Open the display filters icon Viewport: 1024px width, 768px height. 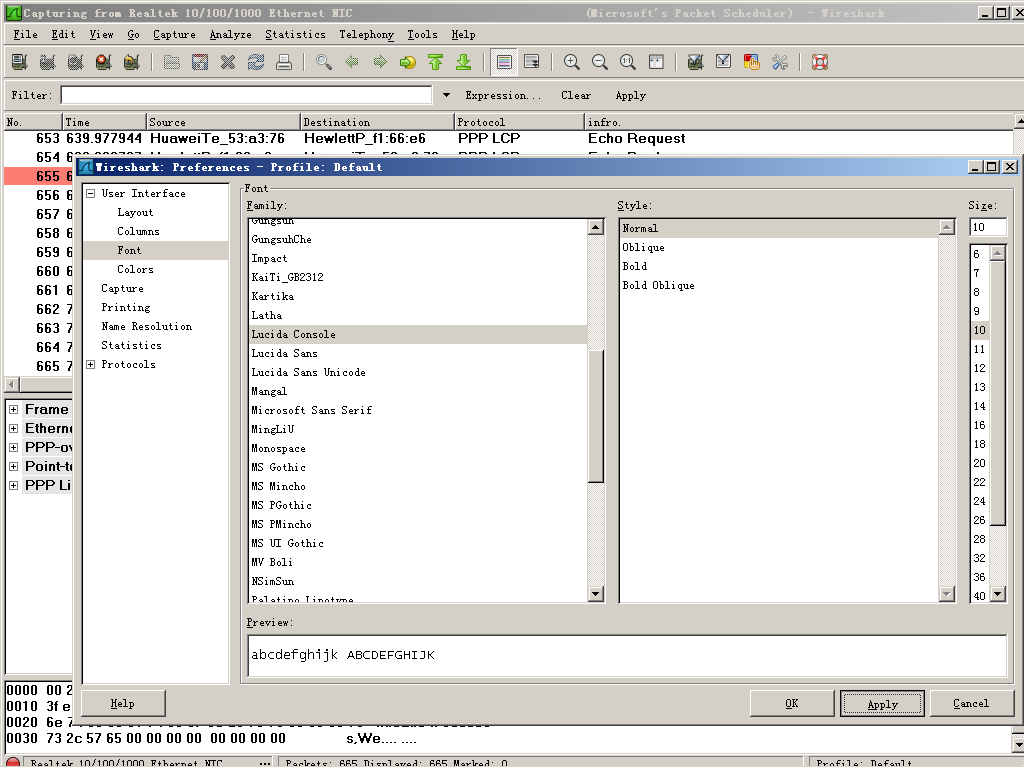click(724, 62)
